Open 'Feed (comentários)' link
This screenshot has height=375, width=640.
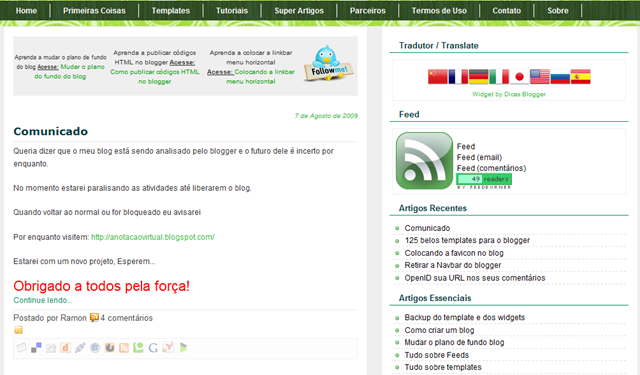click(491, 168)
